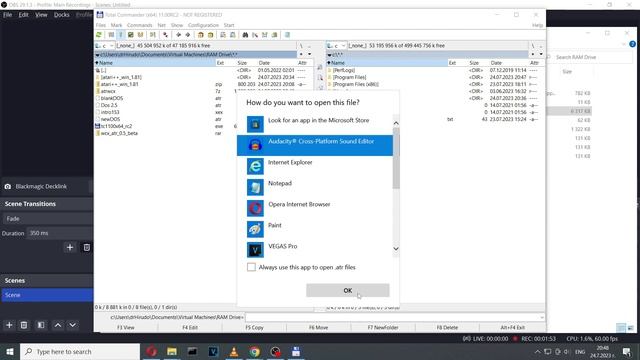Open the binoculars Search files icon
Viewport: 640px width, 360px height.
(x=245, y=35)
